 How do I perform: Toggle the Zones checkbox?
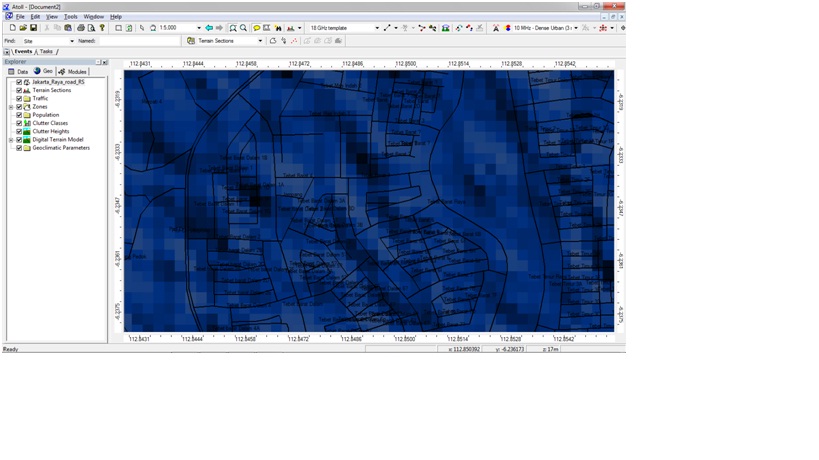coord(19,107)
